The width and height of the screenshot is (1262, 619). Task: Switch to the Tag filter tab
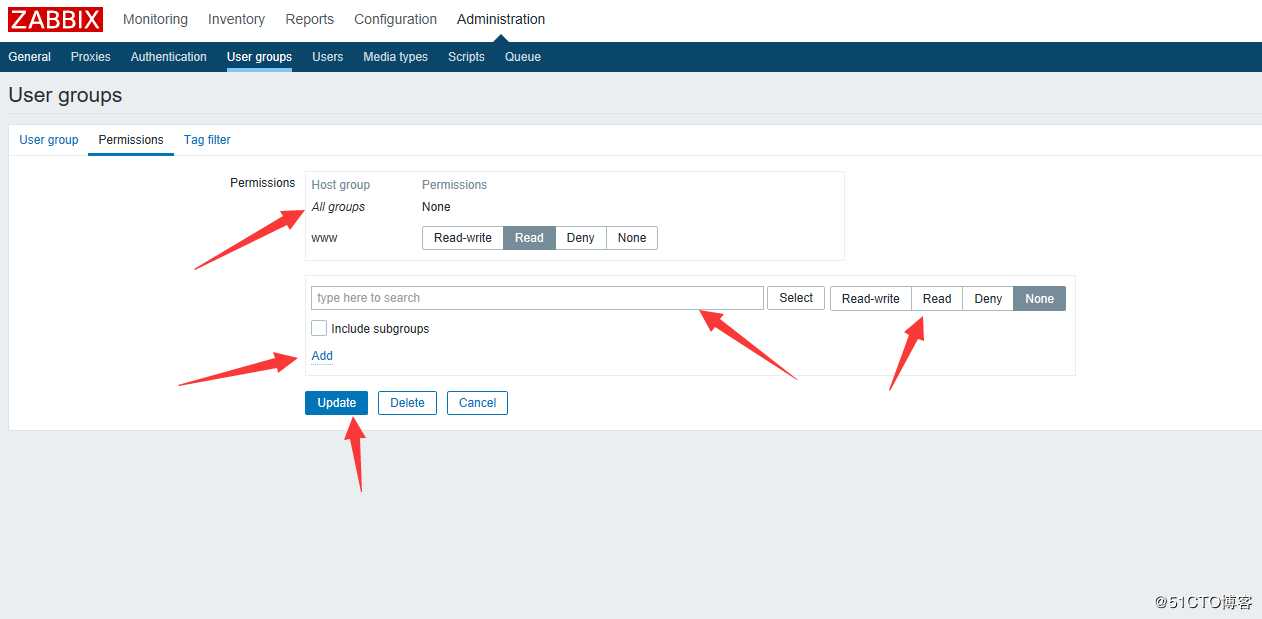[207, 140]
